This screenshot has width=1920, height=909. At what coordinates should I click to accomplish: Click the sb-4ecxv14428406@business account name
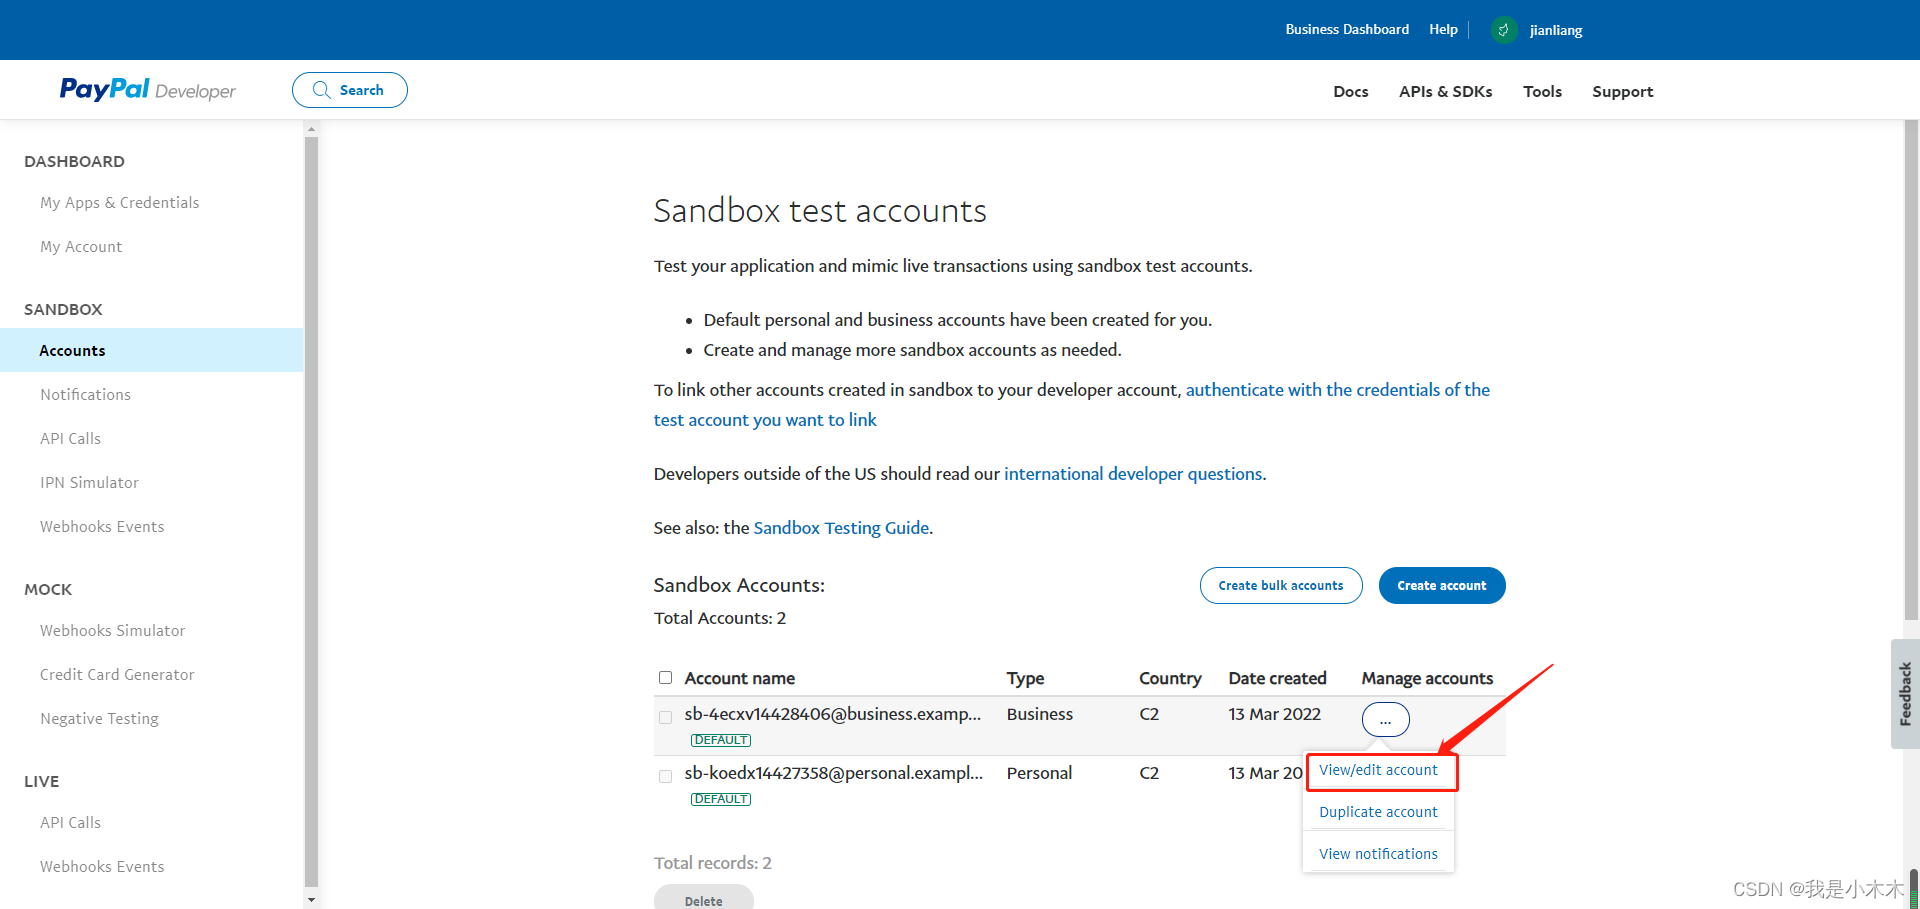tap(832, 714)
